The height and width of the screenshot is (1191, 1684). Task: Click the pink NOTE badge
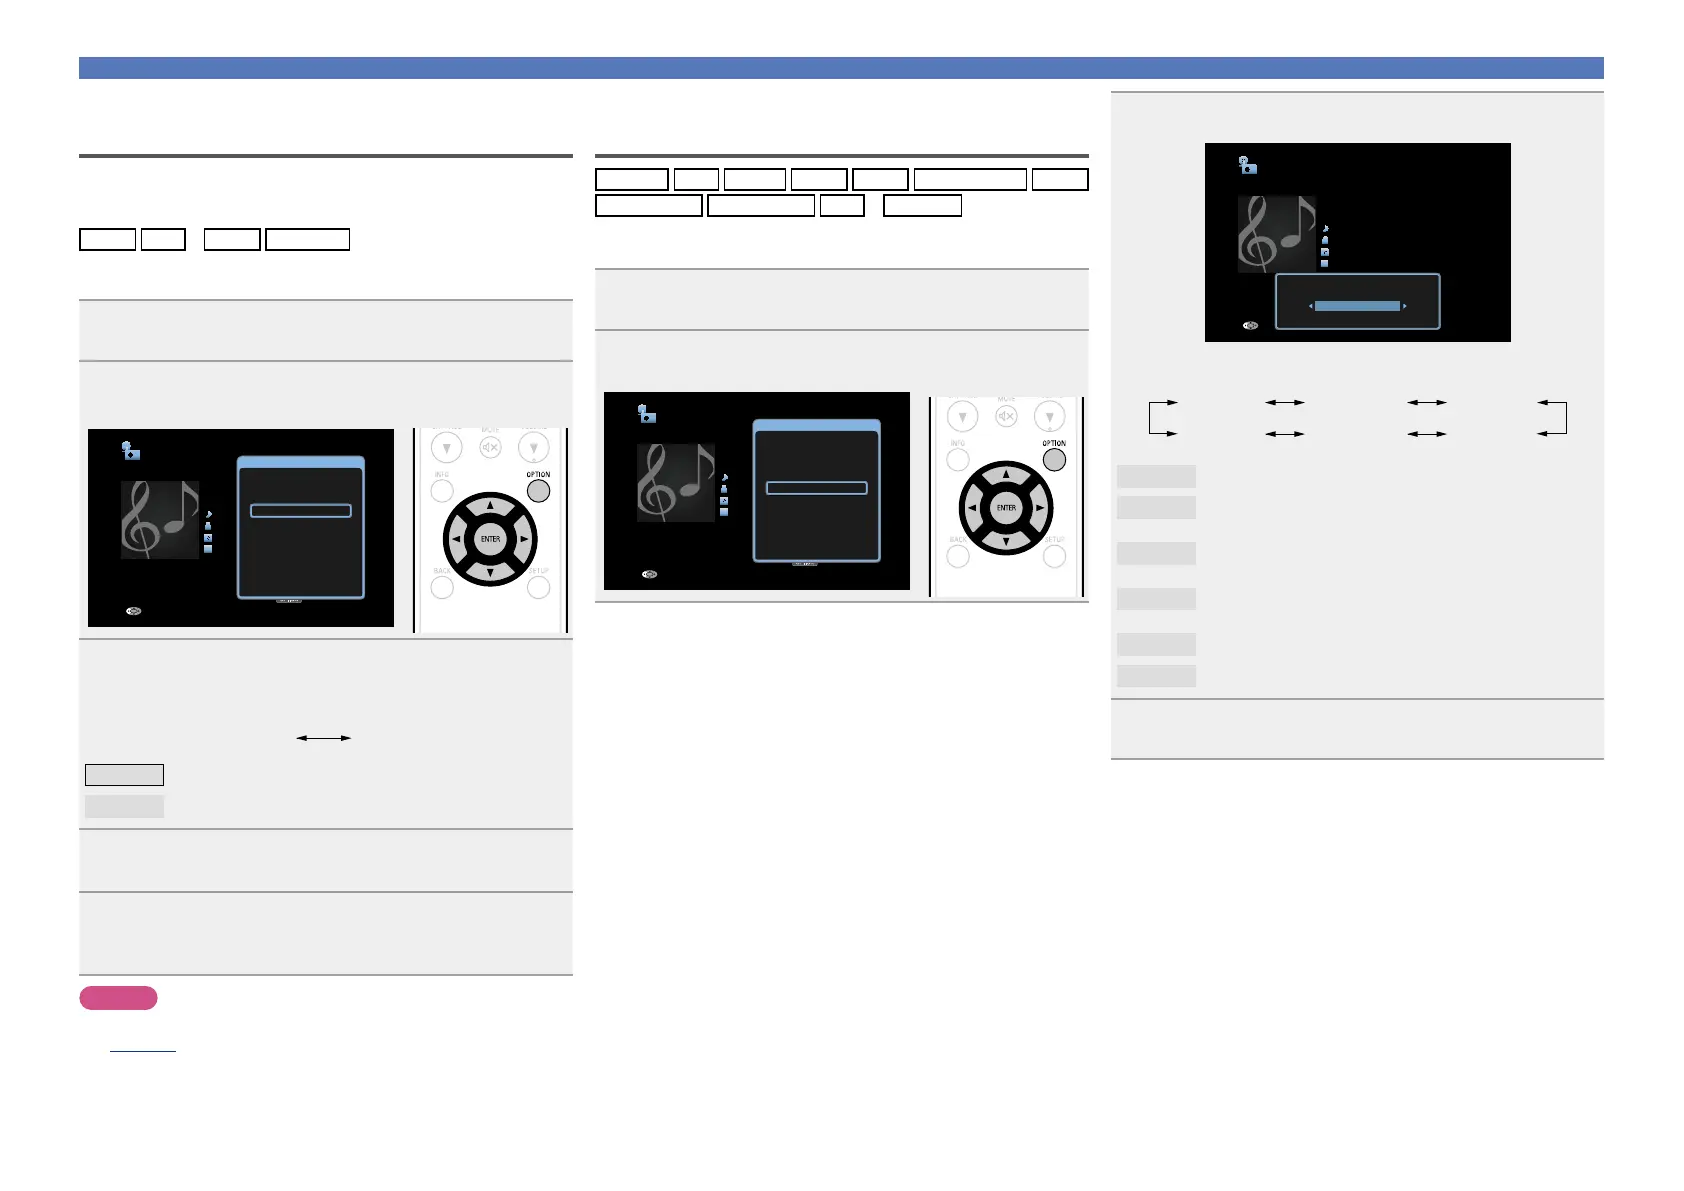(x=118, y=998)
